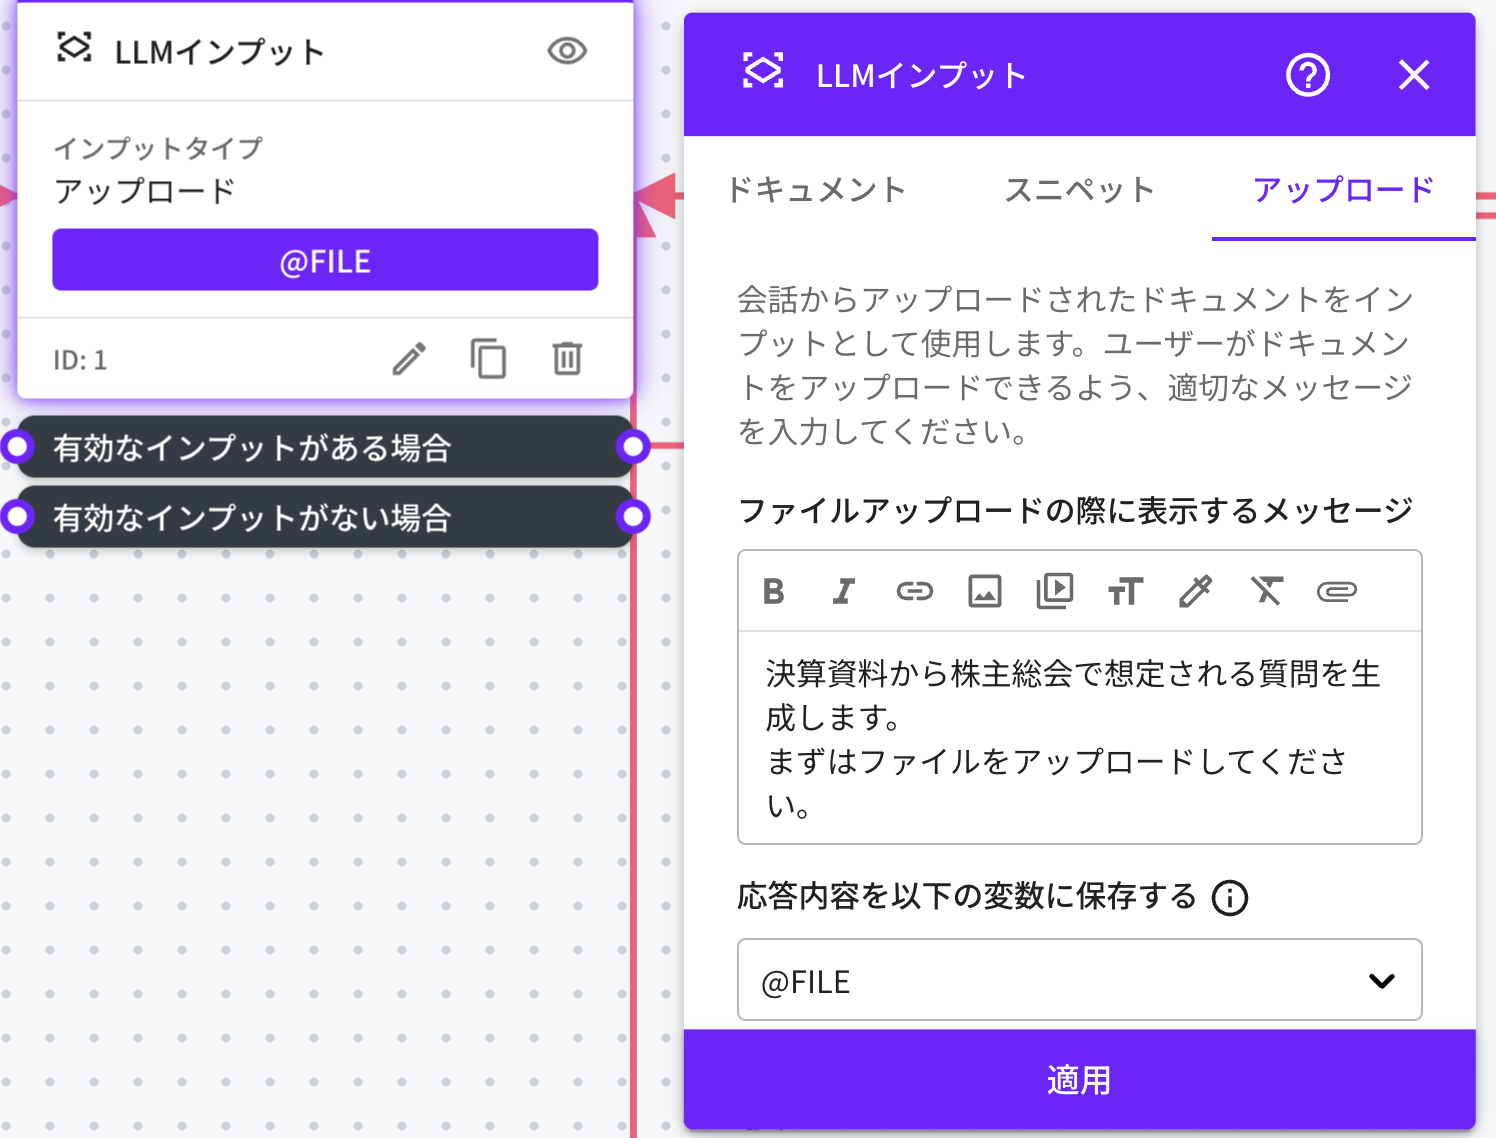1496x1138 pixels.
Task: Open the @FILE variable dropdown
Action: point(1079,980)
